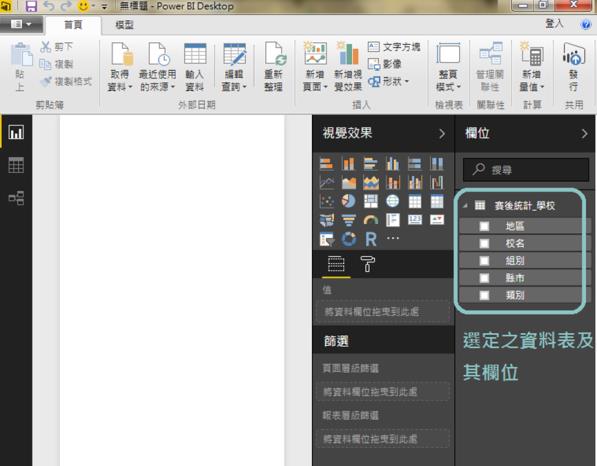Select the line chart visual
Screen dimensions: 597x466
click(x=327, y=183)
